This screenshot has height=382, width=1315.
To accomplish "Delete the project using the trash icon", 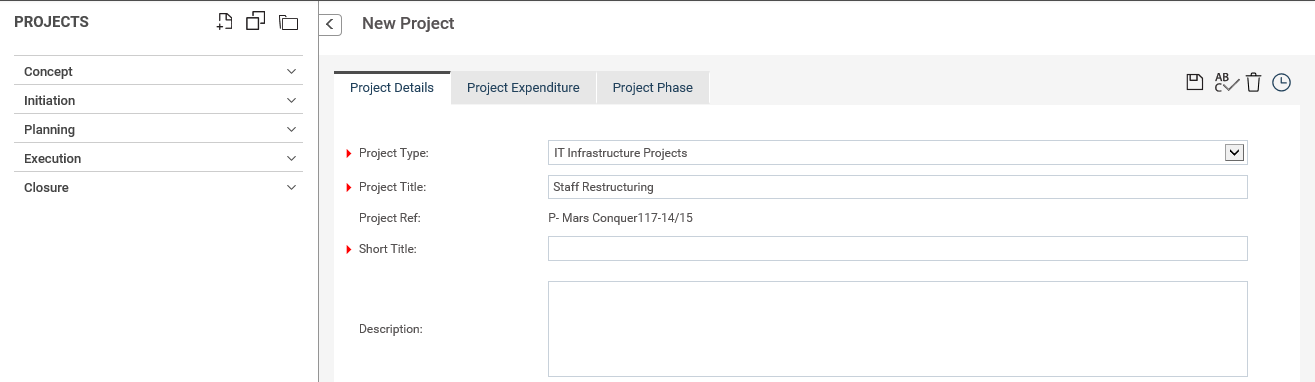I will [x=1253, y=83].
